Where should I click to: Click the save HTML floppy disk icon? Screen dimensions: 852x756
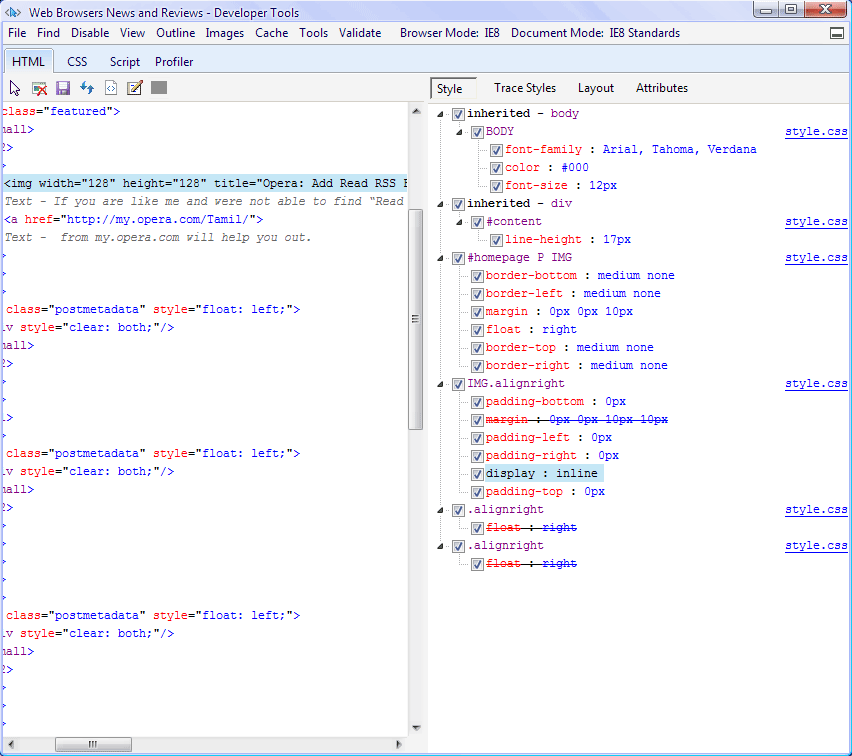tap(63, 88)
